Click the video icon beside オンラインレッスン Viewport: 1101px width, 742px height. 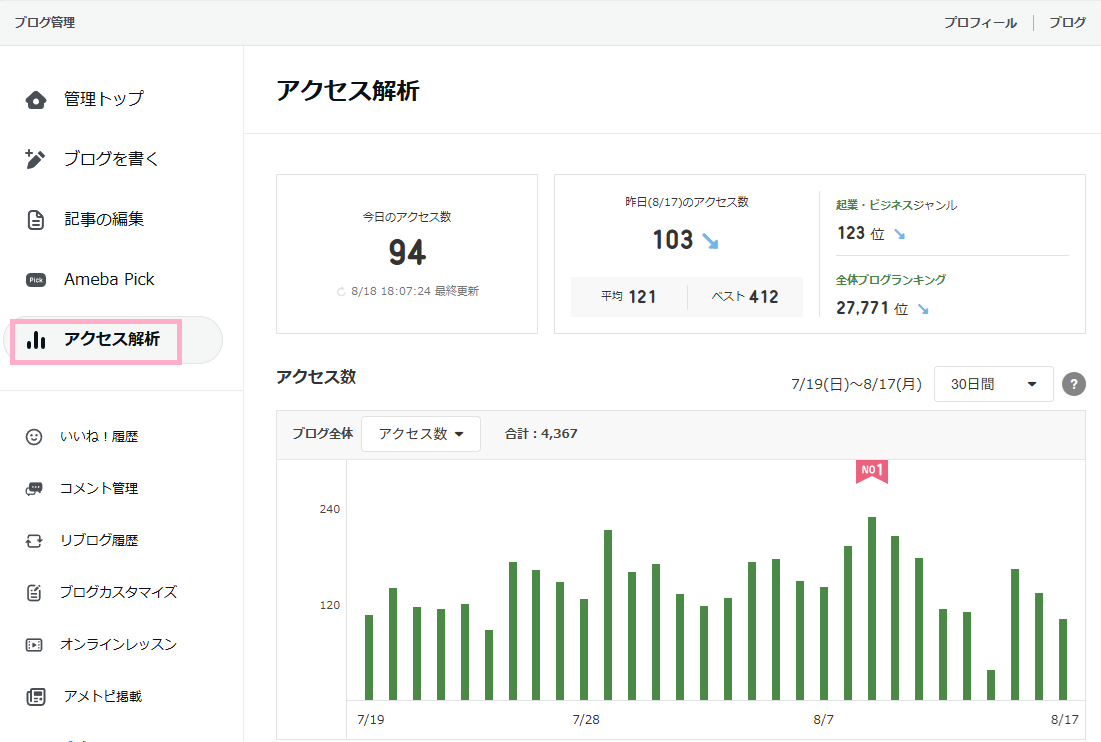tap(34, 644)
